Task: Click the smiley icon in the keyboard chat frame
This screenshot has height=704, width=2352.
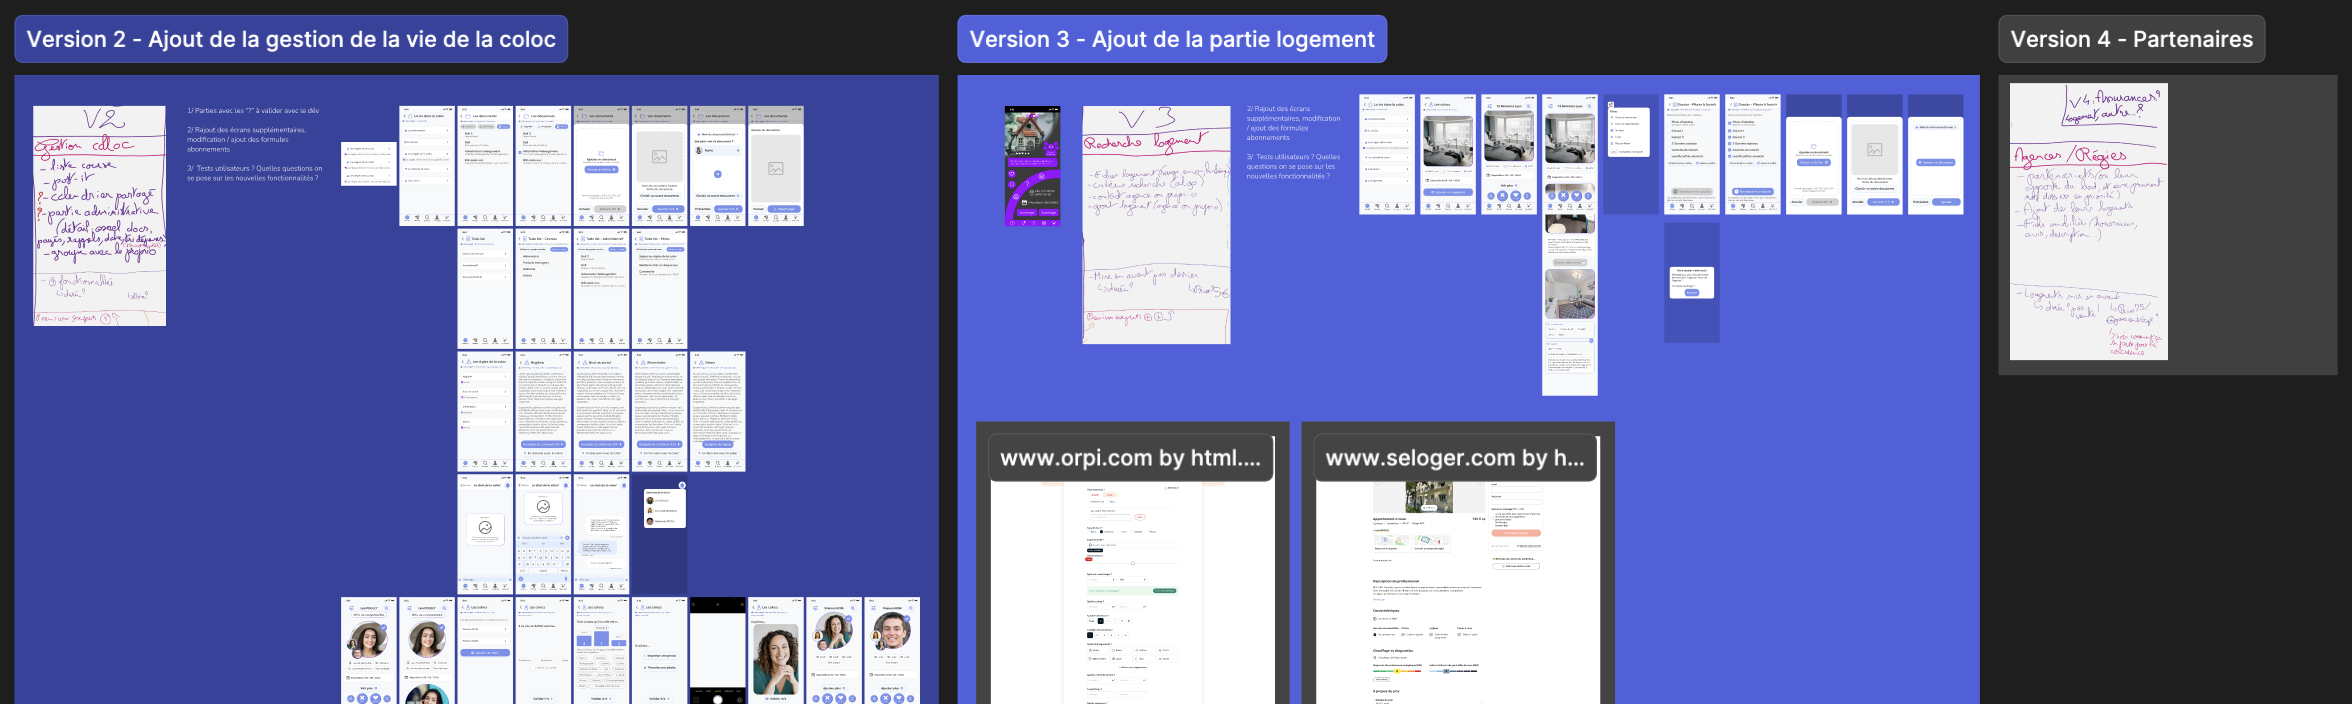Action: click(x=543, y=507)
